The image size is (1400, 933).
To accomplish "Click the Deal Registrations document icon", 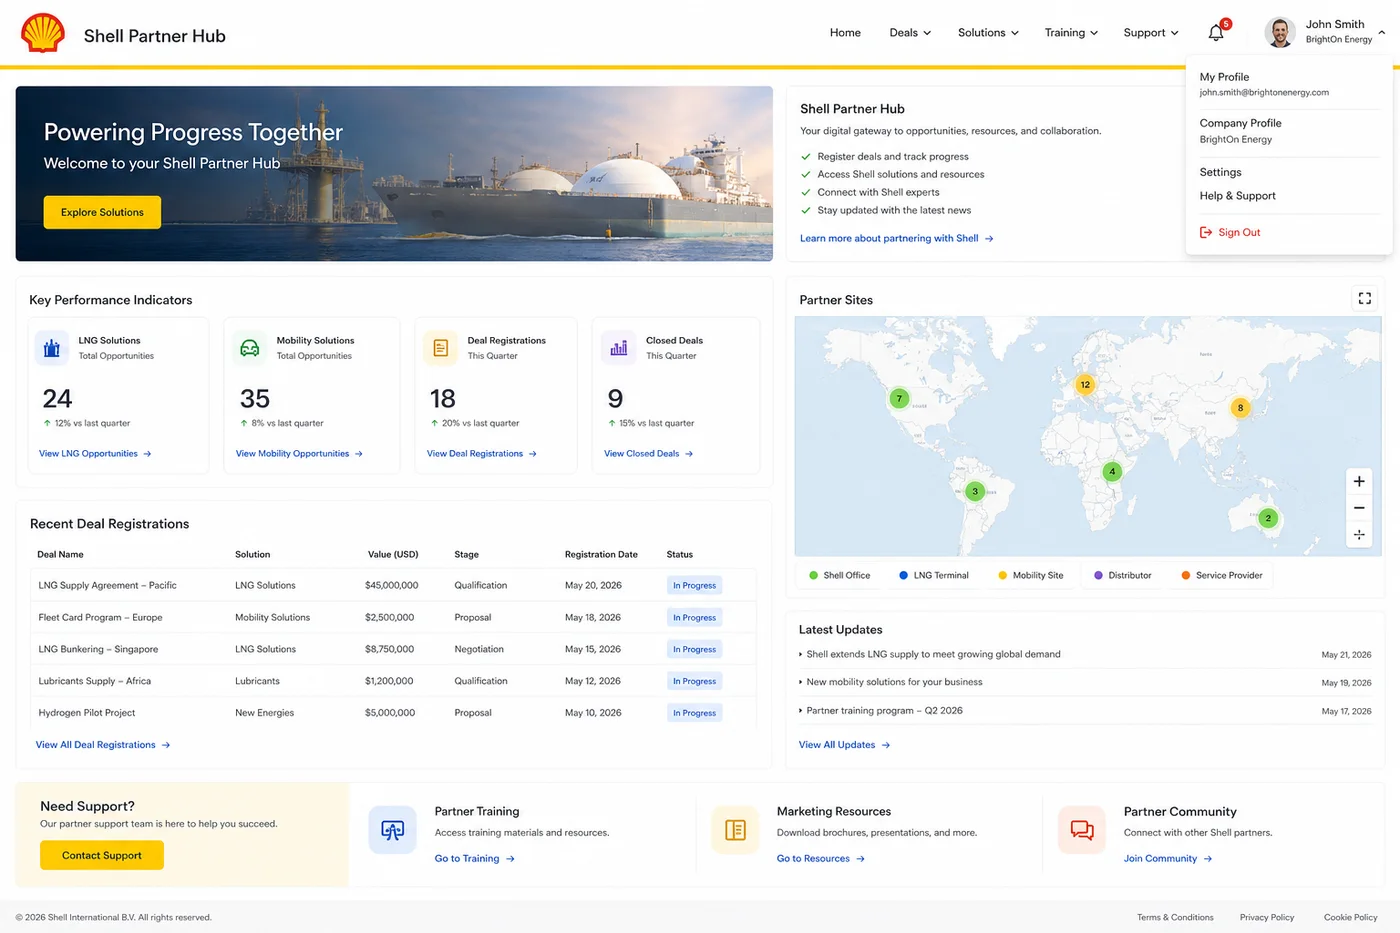I will pyautogui.click(x=441, y=348).
